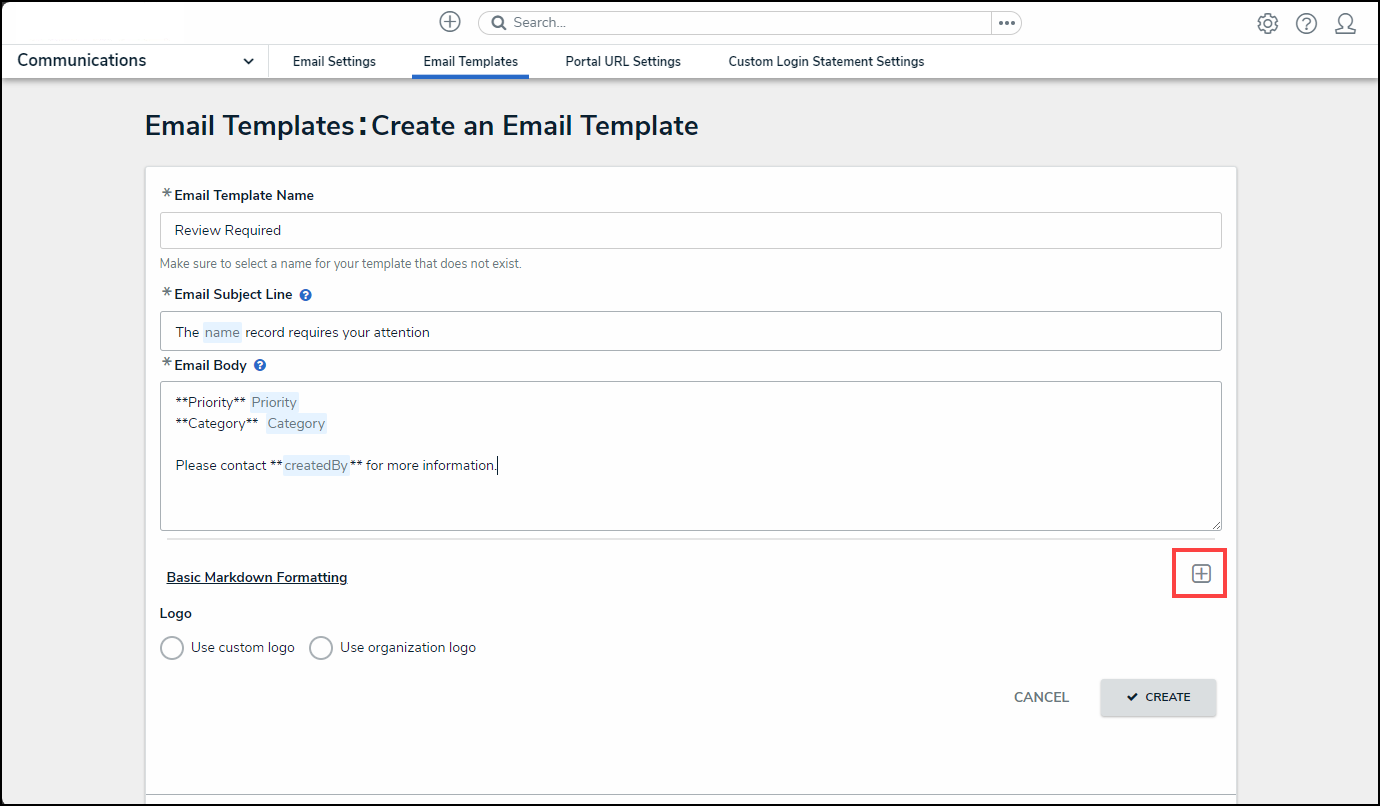
Task: Click the search bar ellipsis options icon
Action: [x=1006, y=23]
